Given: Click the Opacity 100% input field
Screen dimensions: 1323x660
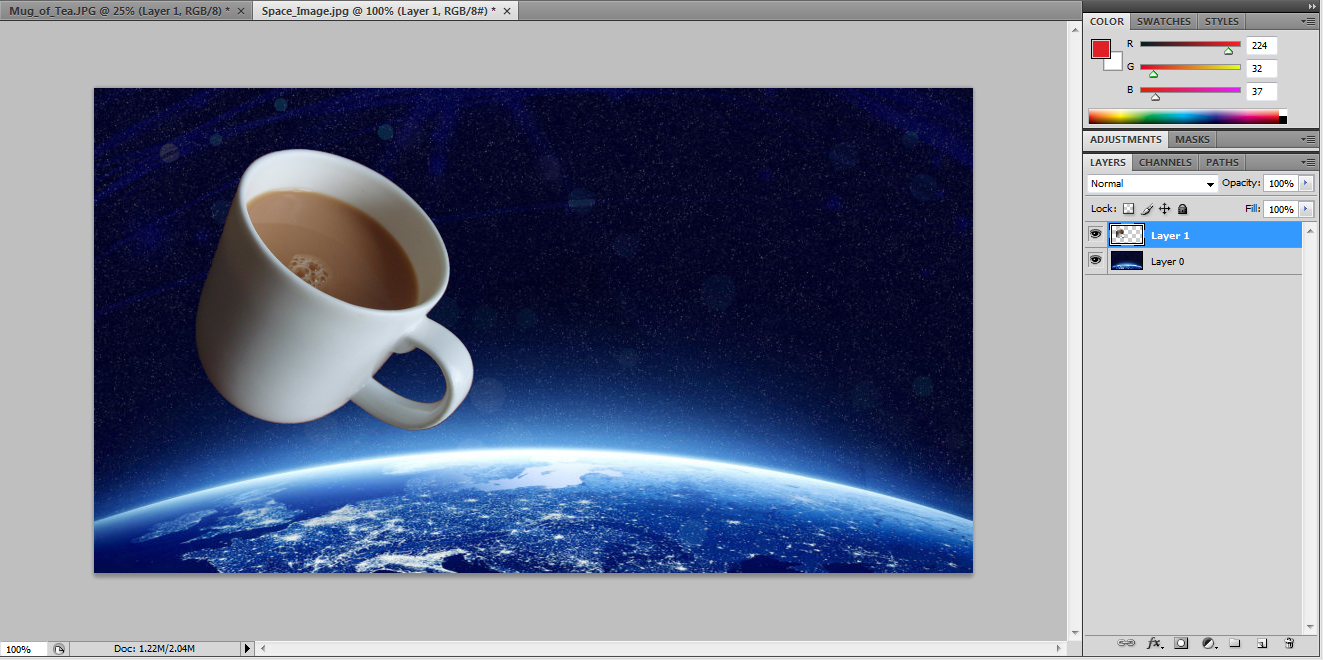Looking at the screenshot, I should point(1280,183).
